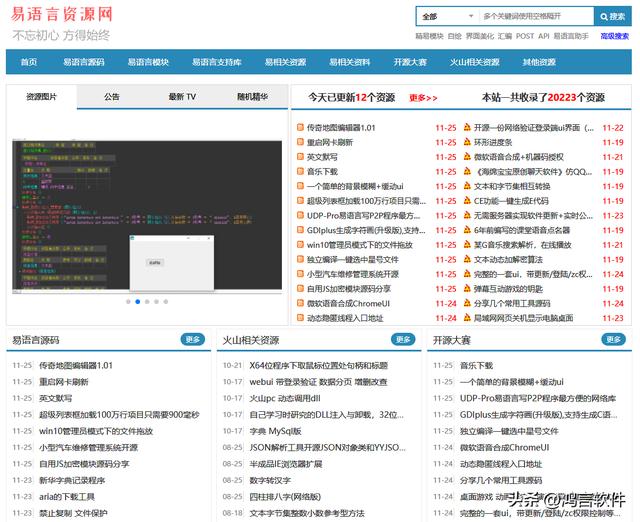Select the active blue carousel dot
The image size is (640, 522).
(138, 302)
